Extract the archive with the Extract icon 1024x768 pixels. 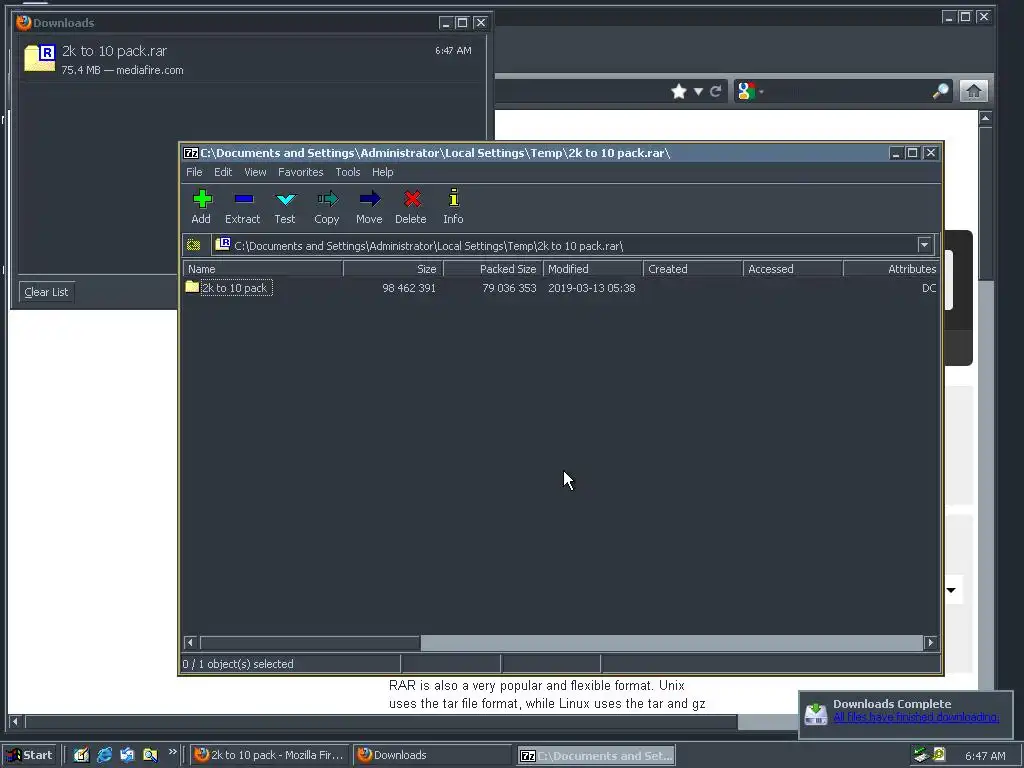click(244, 199)
